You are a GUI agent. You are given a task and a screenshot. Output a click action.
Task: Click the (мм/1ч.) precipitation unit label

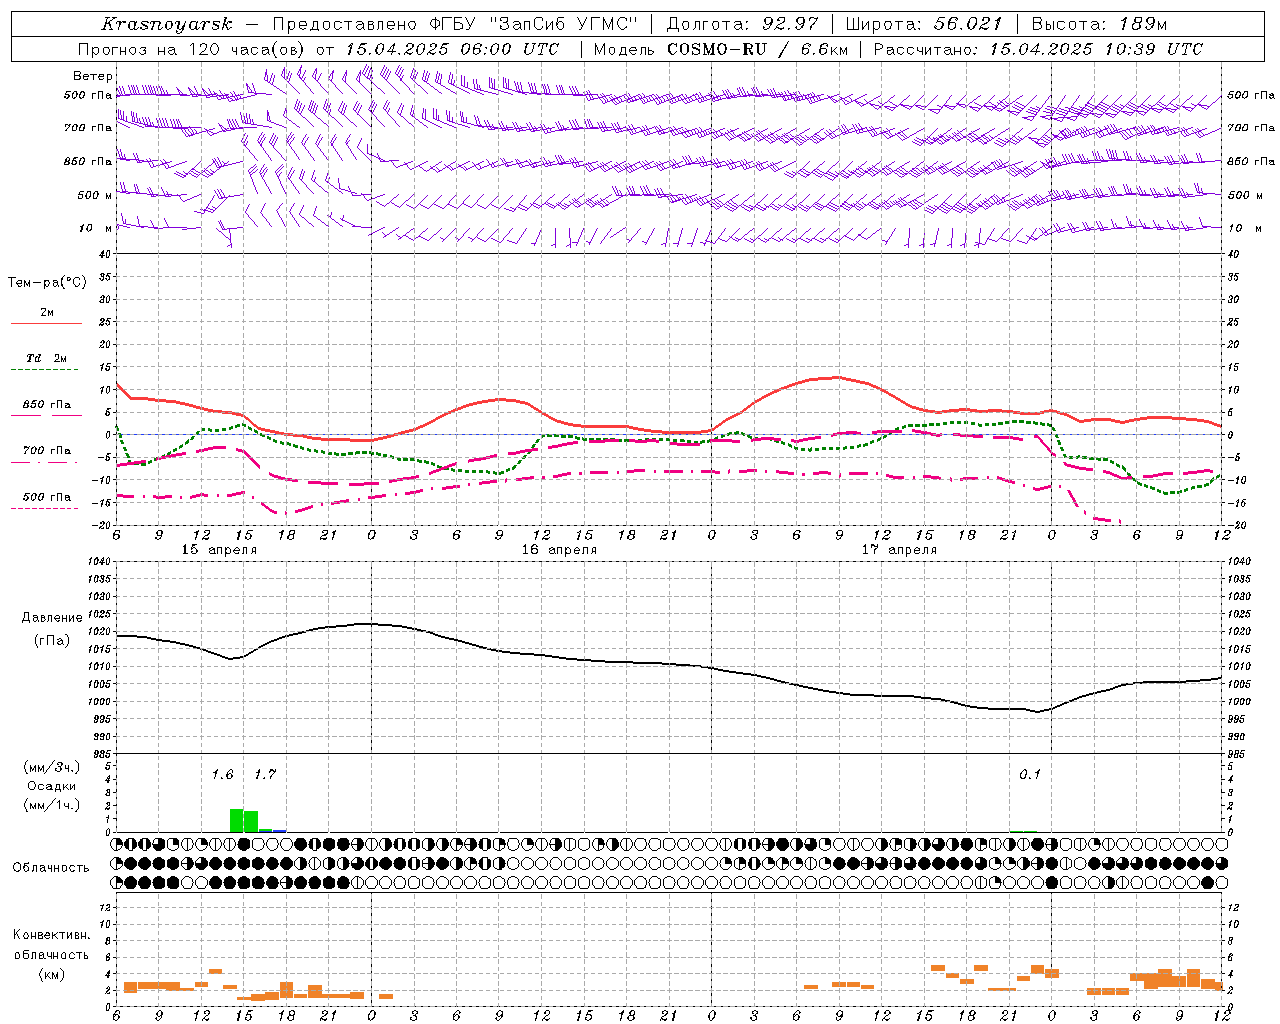(x=52, y=804)
